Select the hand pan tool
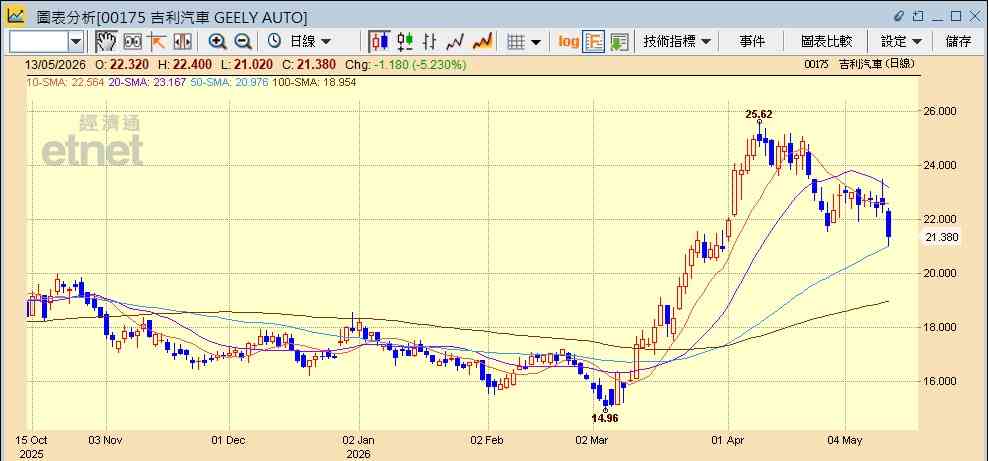This screenshot has height=461, width=989. tap(107, 42)
